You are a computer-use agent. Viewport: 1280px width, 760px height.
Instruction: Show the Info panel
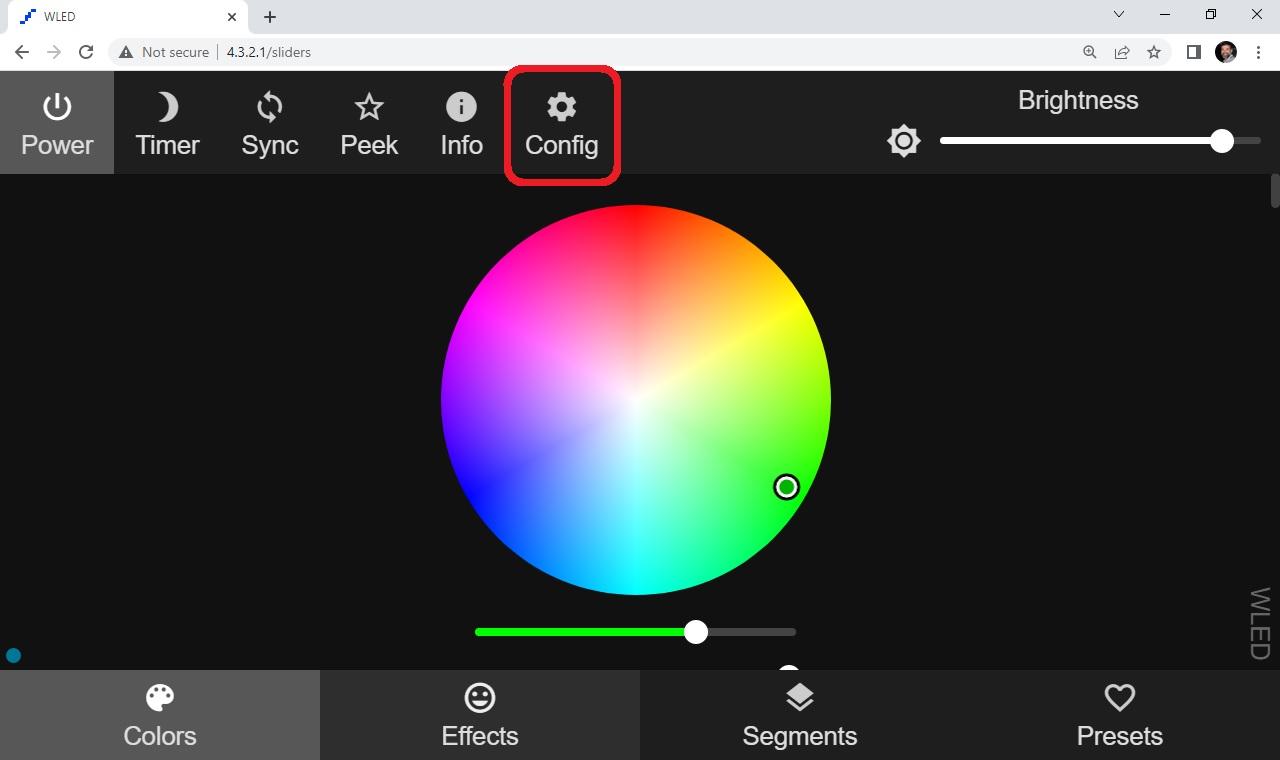tap(461, 124)
